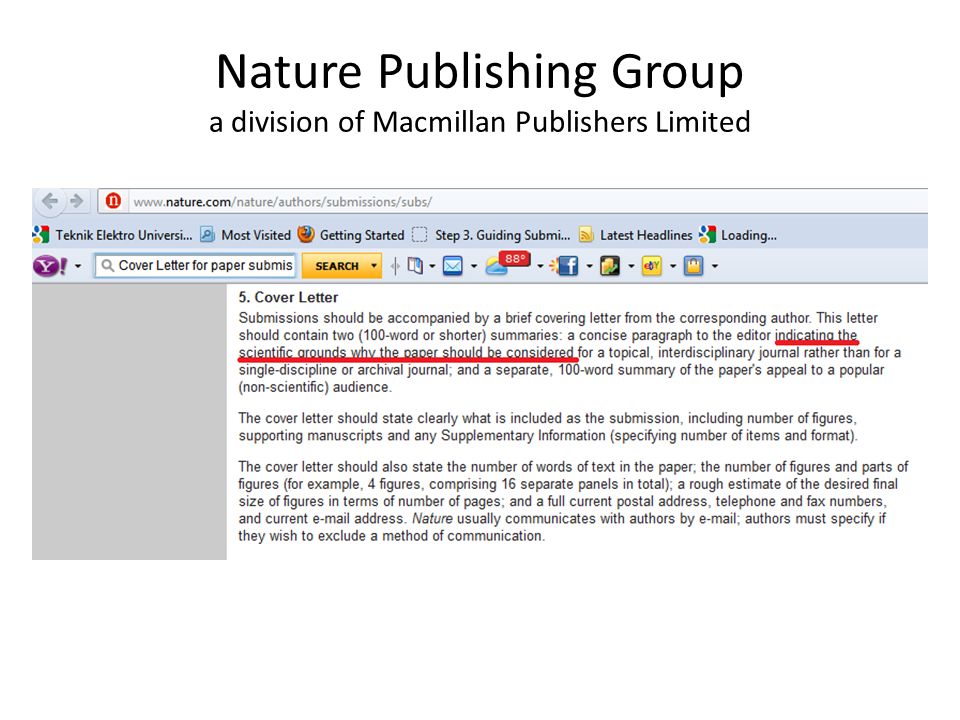Click the Yahoo! logo on the toolbar
960x720 pixels.
pyautogui.click(x=50, y=266)
